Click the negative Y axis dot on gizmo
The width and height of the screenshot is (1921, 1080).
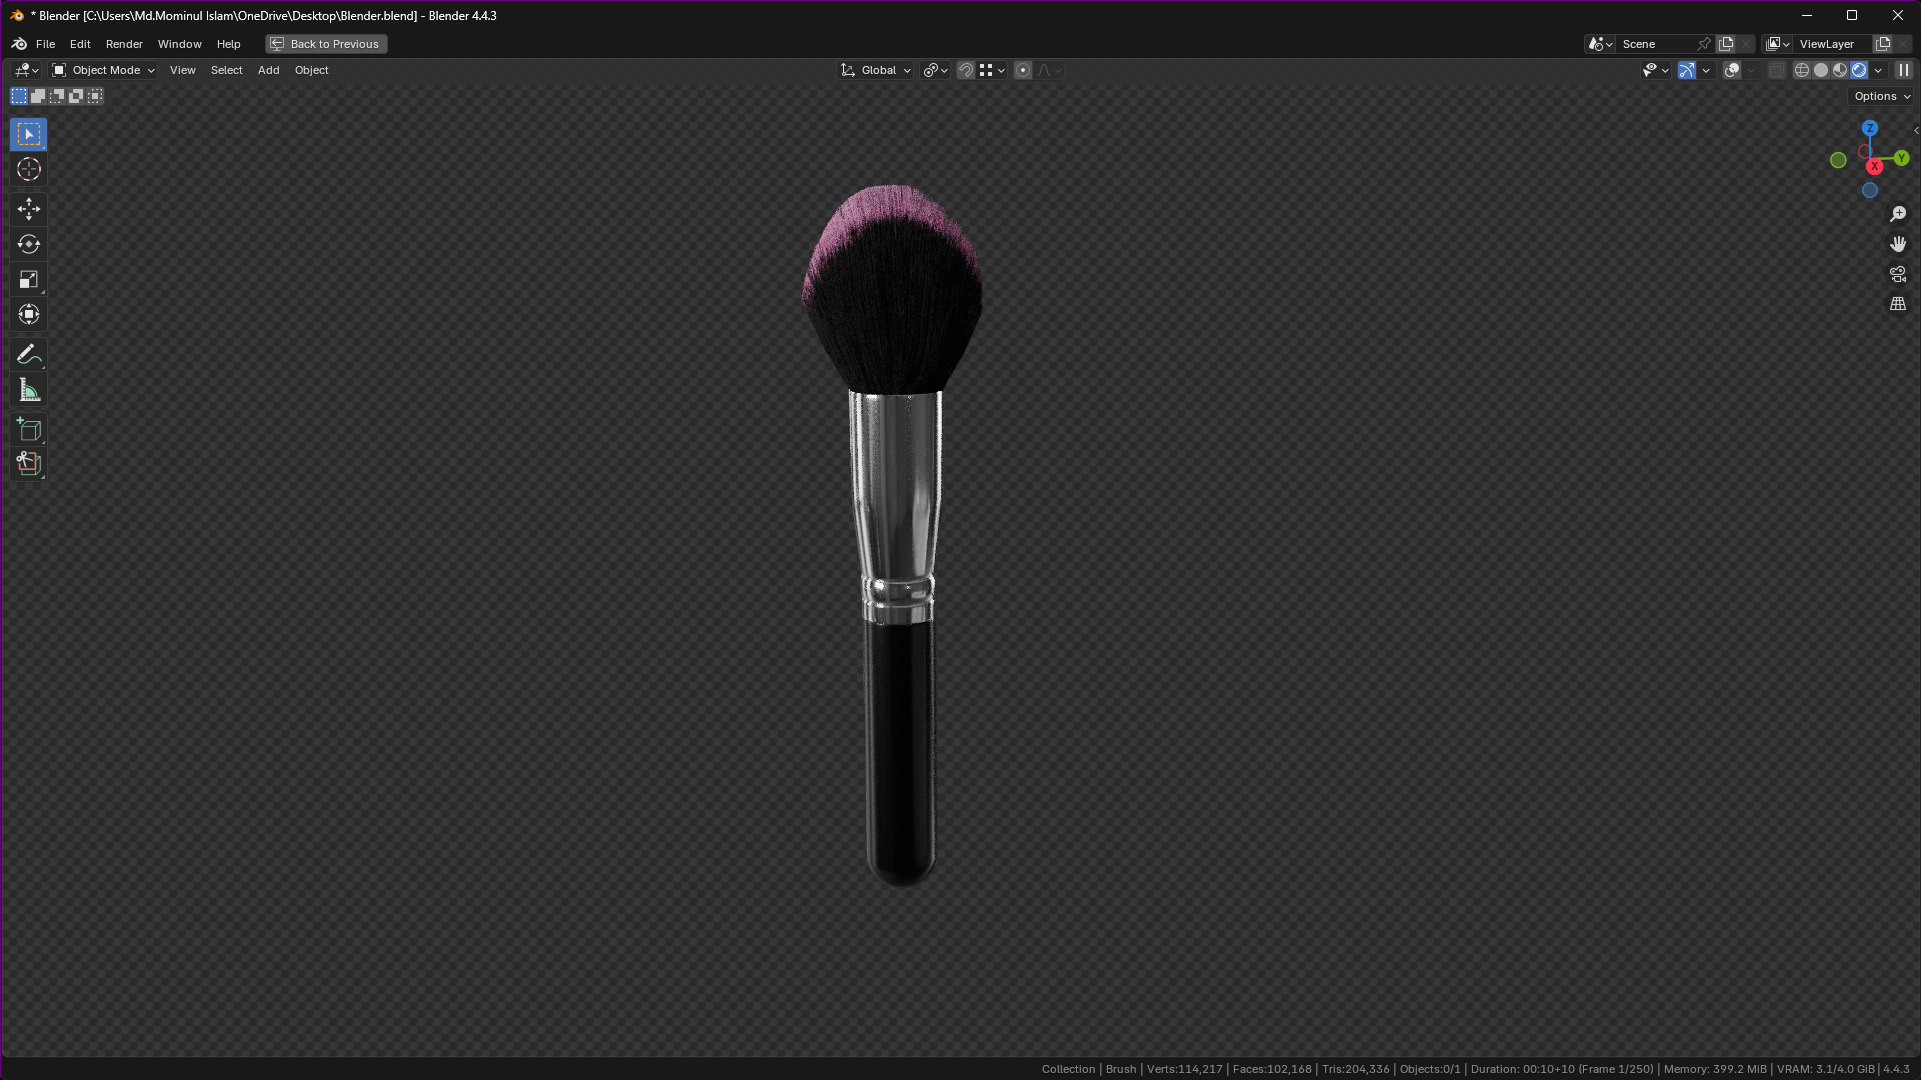pos(1838,160)
